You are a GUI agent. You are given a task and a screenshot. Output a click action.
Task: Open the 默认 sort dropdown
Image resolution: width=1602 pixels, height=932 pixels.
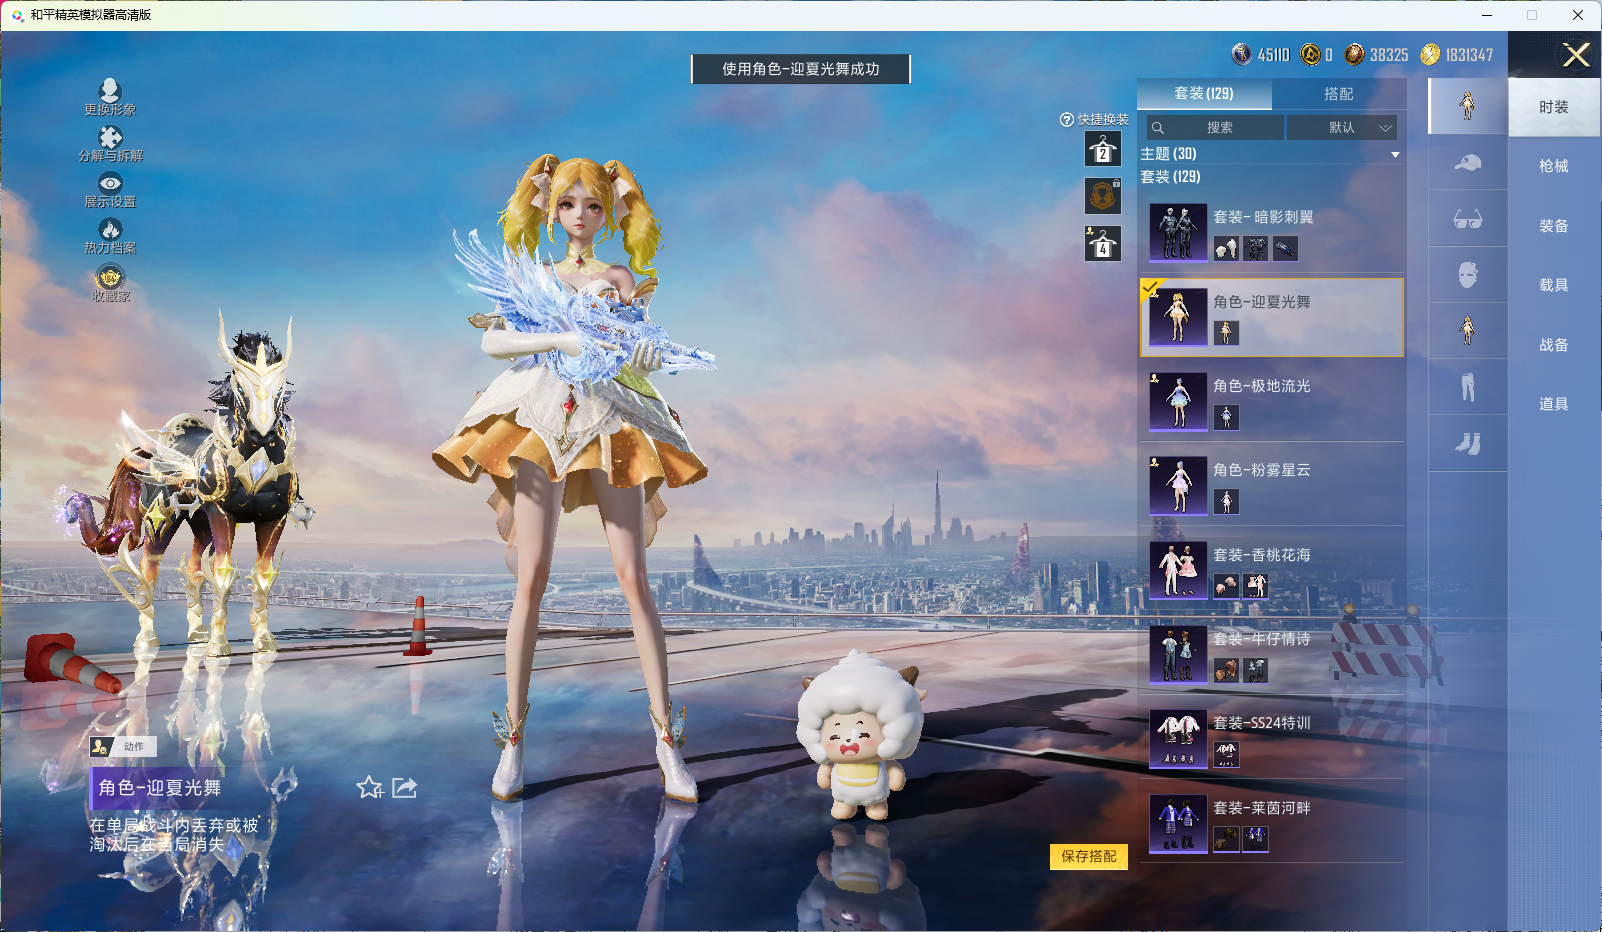(1342, 128)
